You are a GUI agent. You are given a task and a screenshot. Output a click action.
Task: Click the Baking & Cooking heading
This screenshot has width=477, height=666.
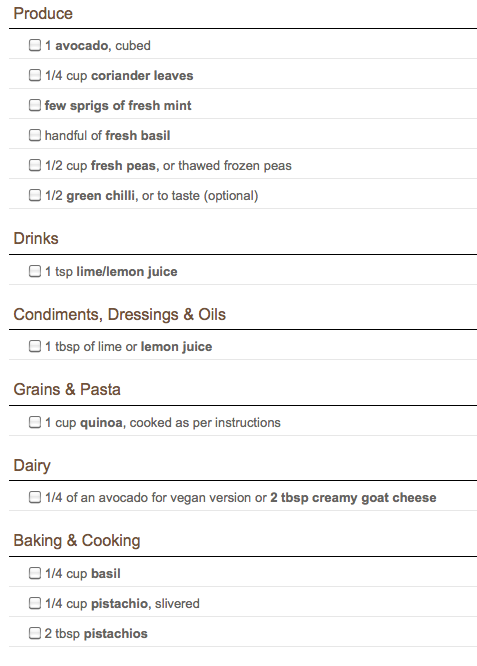click(x=76, y=541)
